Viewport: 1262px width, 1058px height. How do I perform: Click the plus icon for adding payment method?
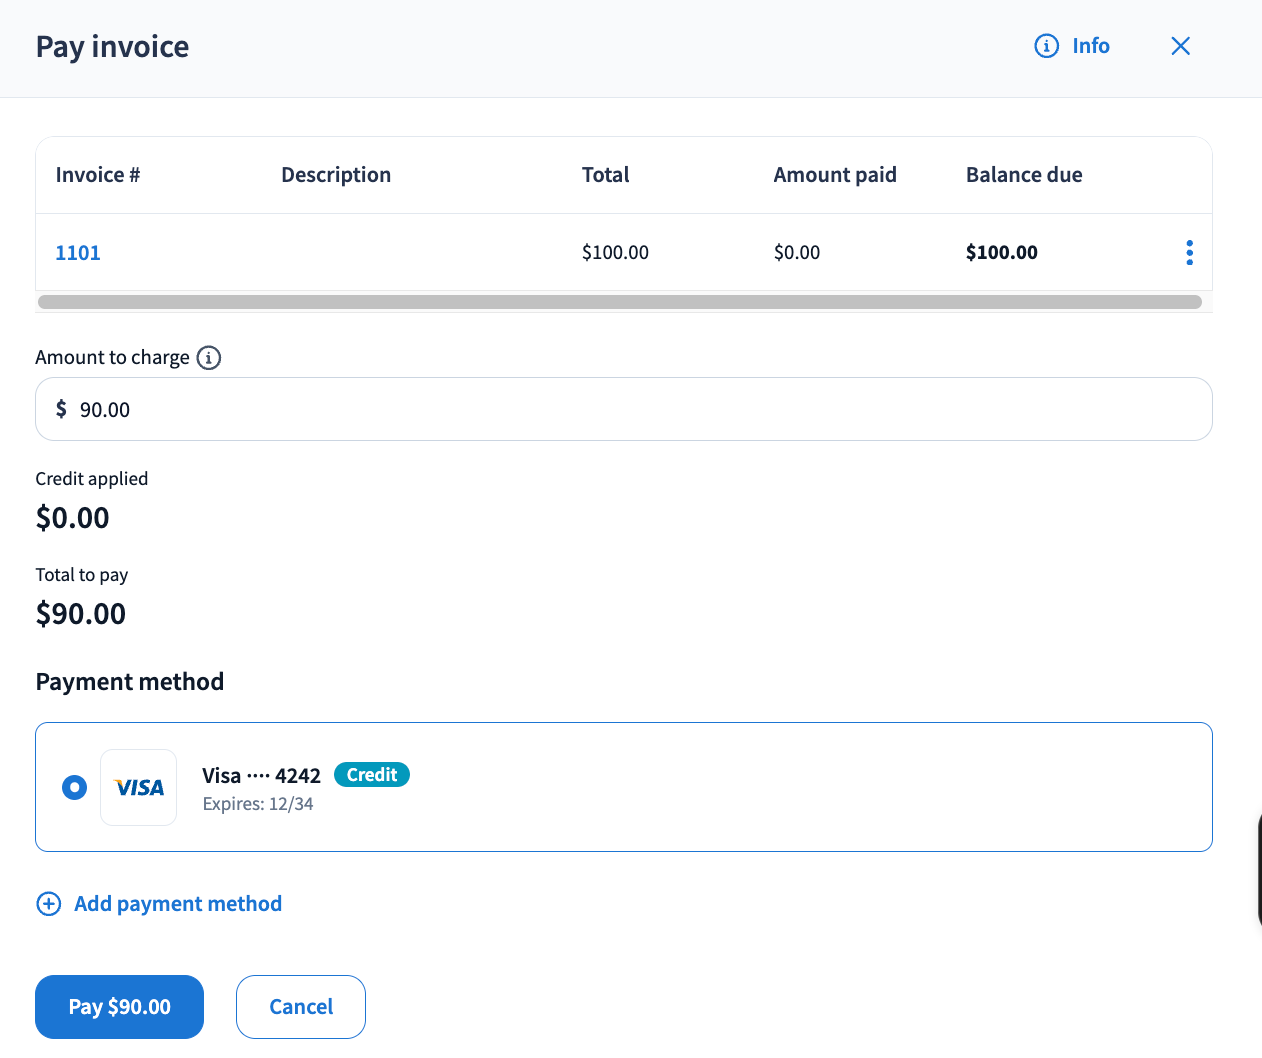49,904
